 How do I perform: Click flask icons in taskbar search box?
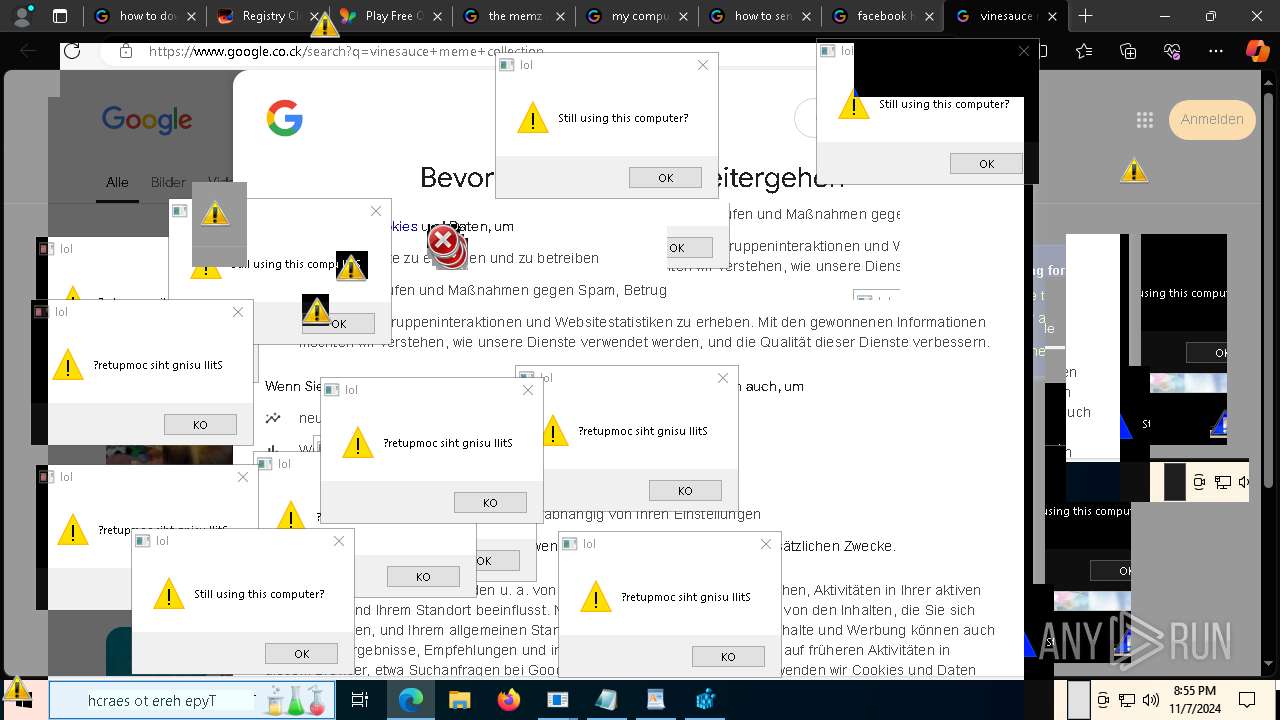click(296, 701)
